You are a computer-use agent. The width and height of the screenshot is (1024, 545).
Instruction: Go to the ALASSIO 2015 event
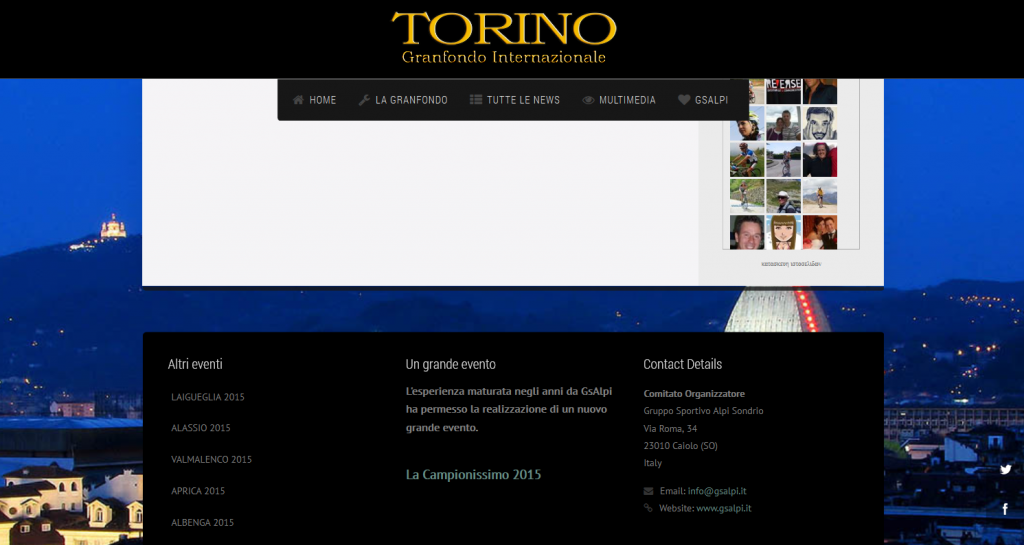(201, 428)
